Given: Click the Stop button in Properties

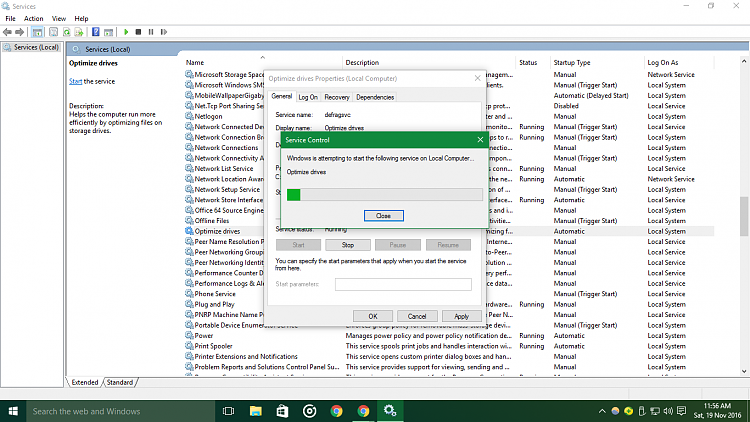Looking at the screenshot, I should 348,245.
